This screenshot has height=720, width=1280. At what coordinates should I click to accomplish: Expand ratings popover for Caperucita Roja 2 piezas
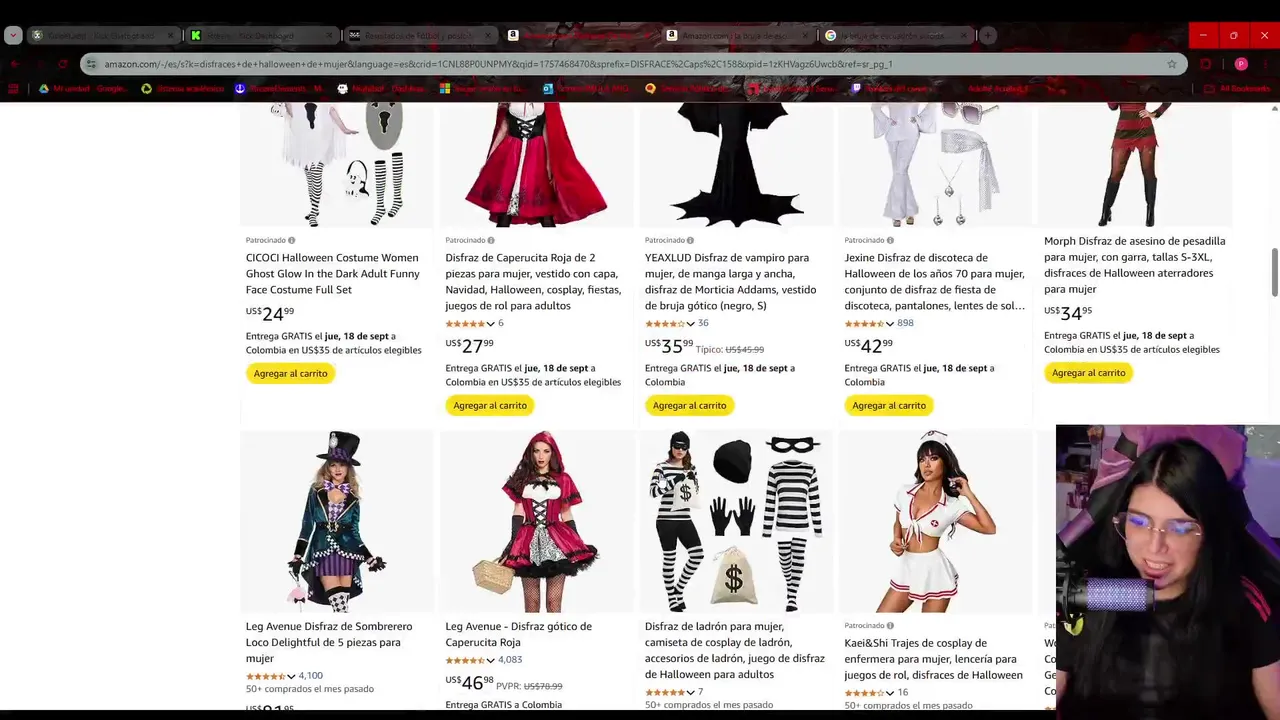click(490, 324)
